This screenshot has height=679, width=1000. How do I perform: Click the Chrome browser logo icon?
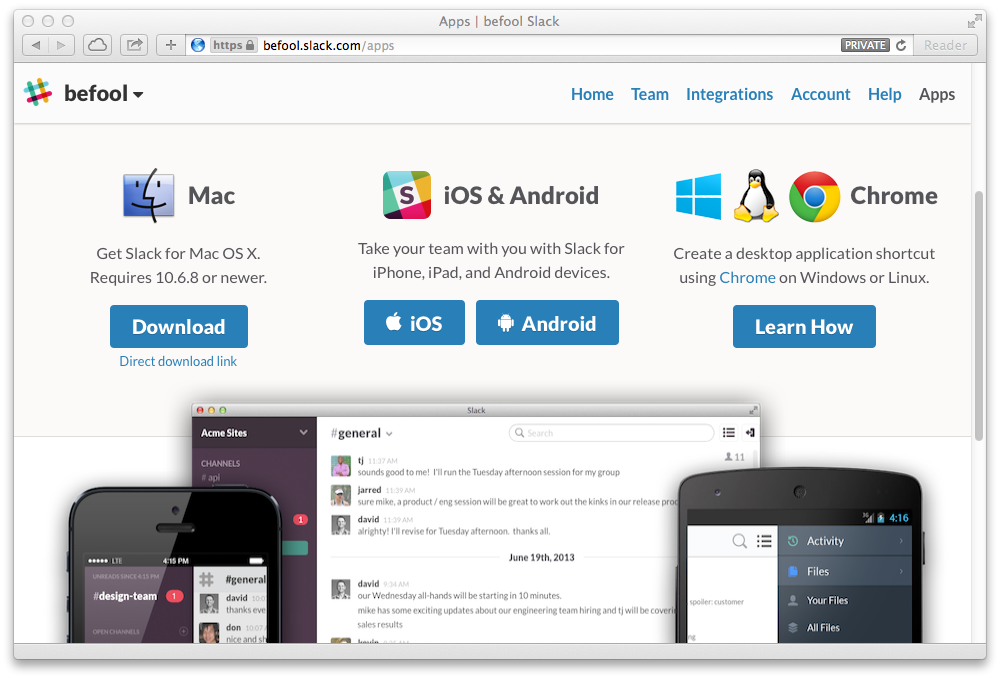tap(814, 196)
